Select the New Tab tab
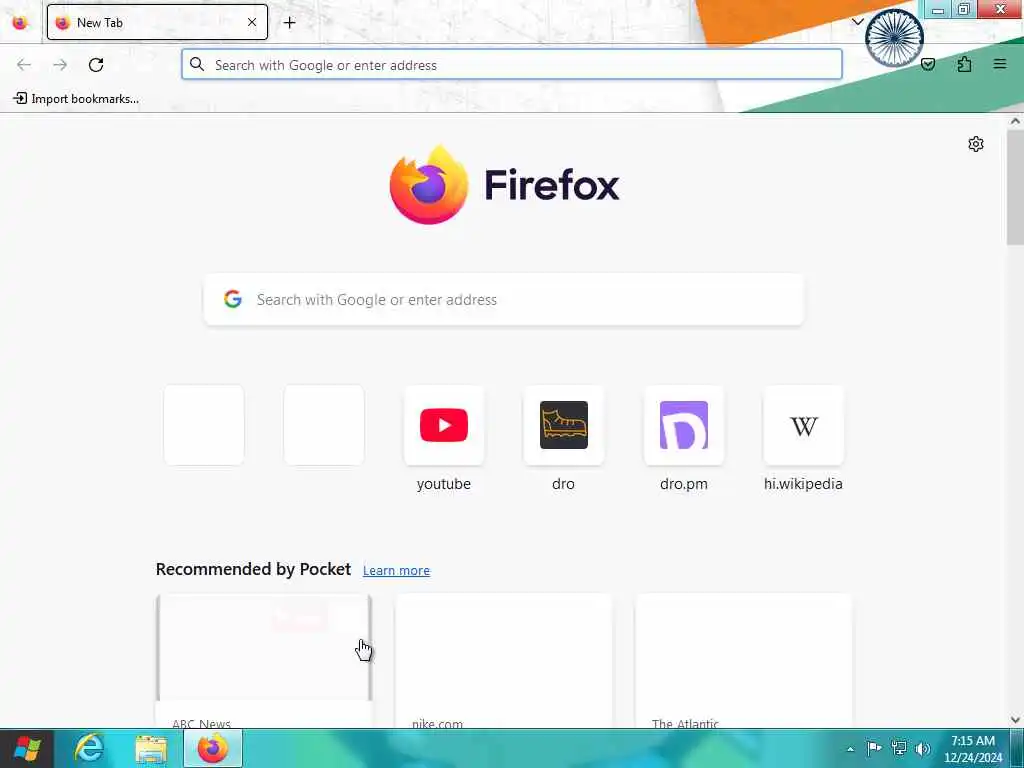The width and height of the screenshot is (1024, 768). point(157,22)
